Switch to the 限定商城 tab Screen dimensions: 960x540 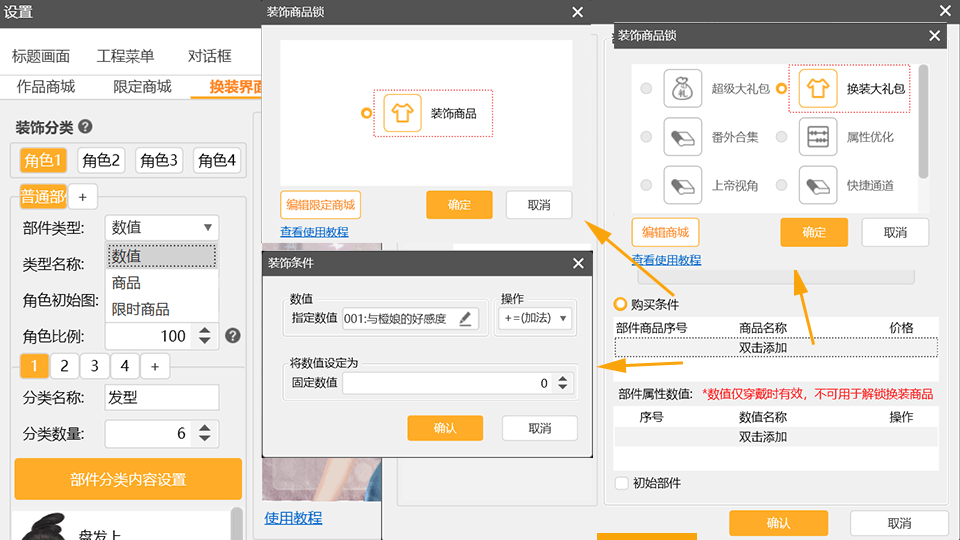click(x=142, y=87)
